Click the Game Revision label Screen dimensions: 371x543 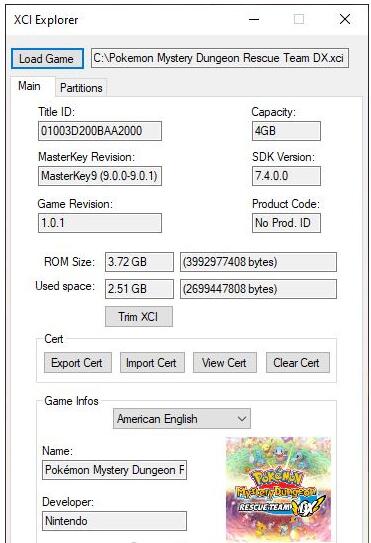click(75, 204)
